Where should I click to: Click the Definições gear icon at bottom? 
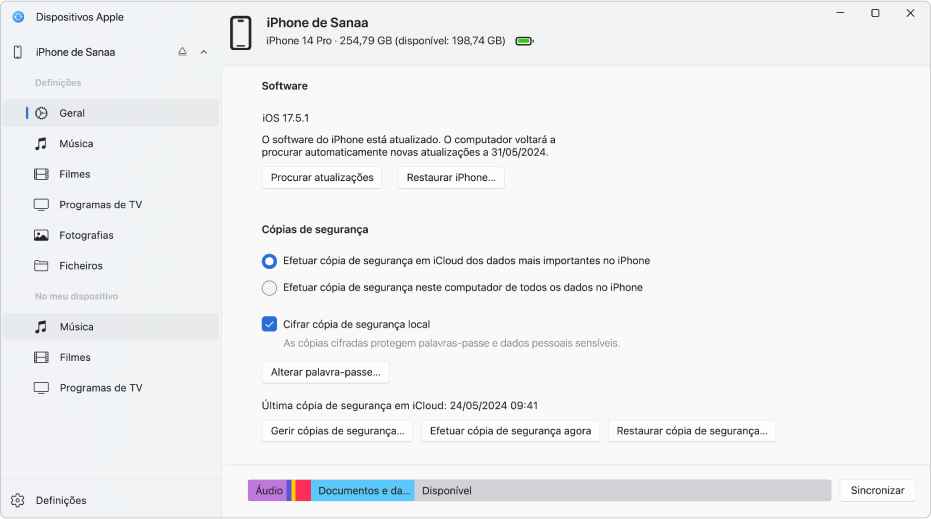[18, 500]
